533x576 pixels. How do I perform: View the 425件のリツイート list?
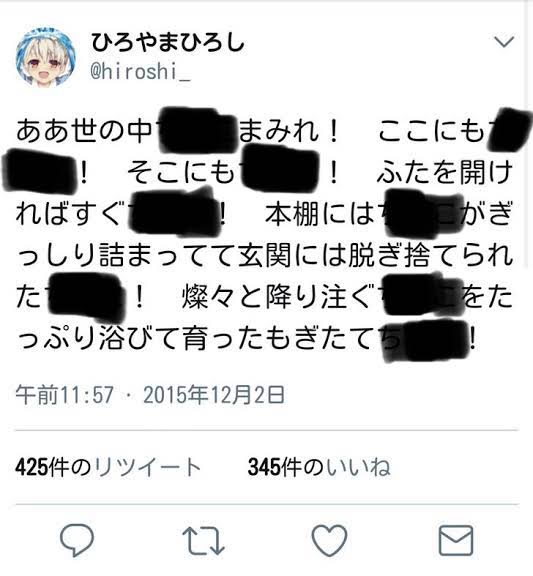pos(108,467)
